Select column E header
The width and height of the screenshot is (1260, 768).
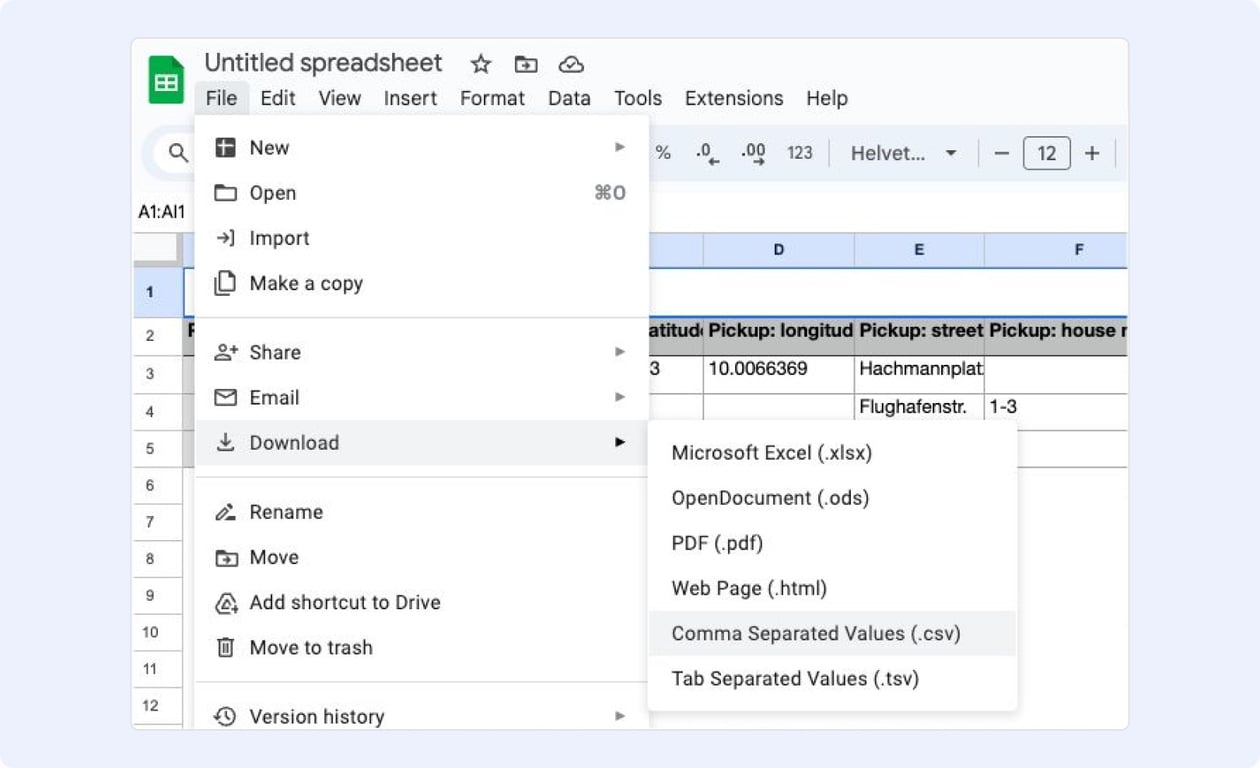point(919,250)
